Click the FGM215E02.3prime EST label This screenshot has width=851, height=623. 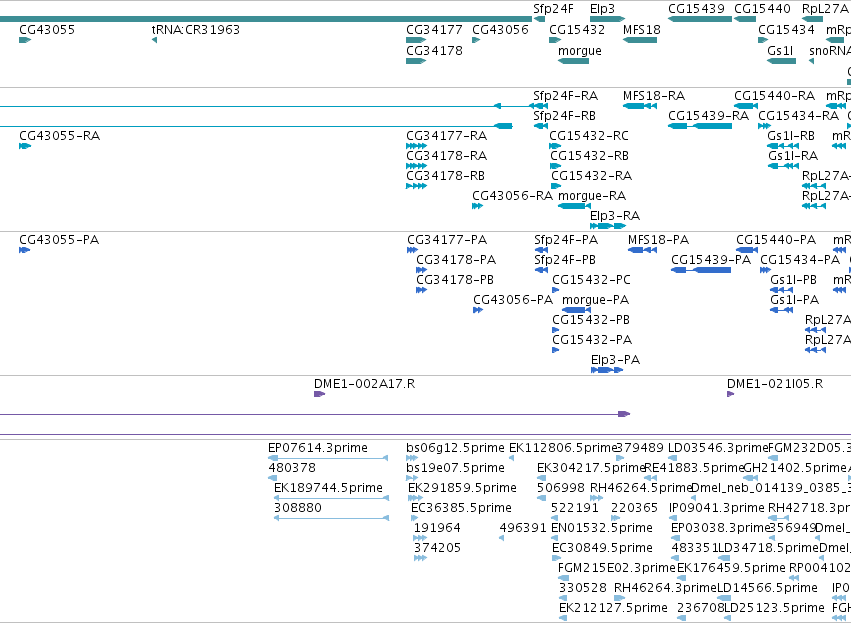[x=617, y=568]
